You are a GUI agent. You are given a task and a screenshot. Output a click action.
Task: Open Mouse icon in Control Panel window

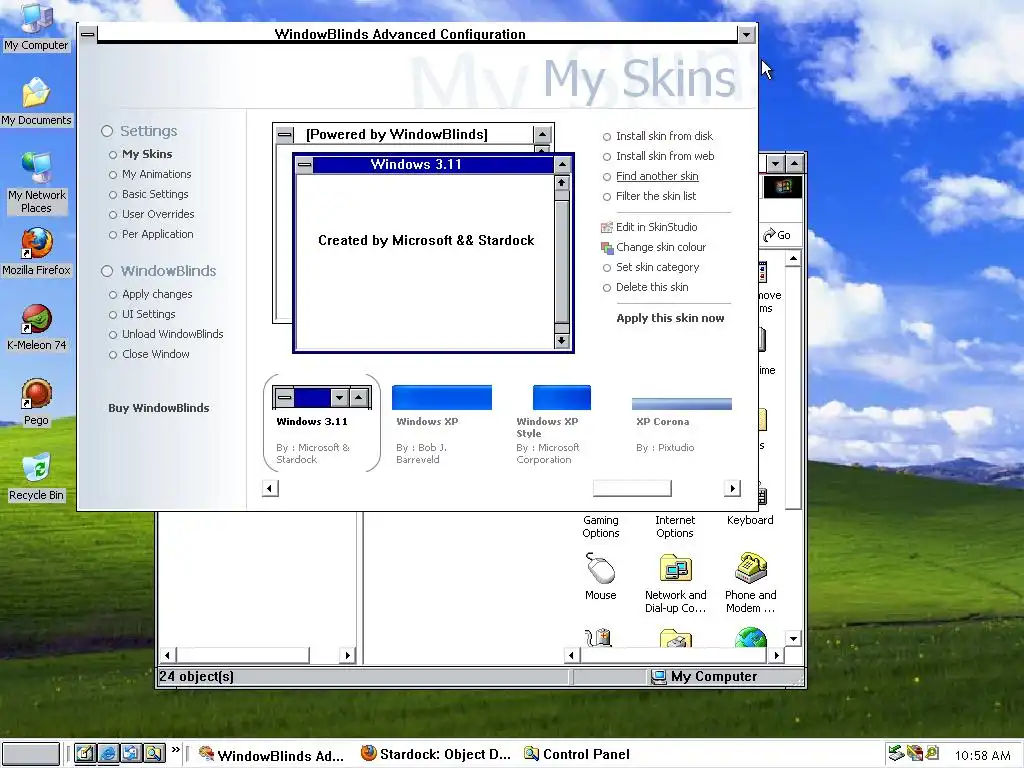coord(600,576)
